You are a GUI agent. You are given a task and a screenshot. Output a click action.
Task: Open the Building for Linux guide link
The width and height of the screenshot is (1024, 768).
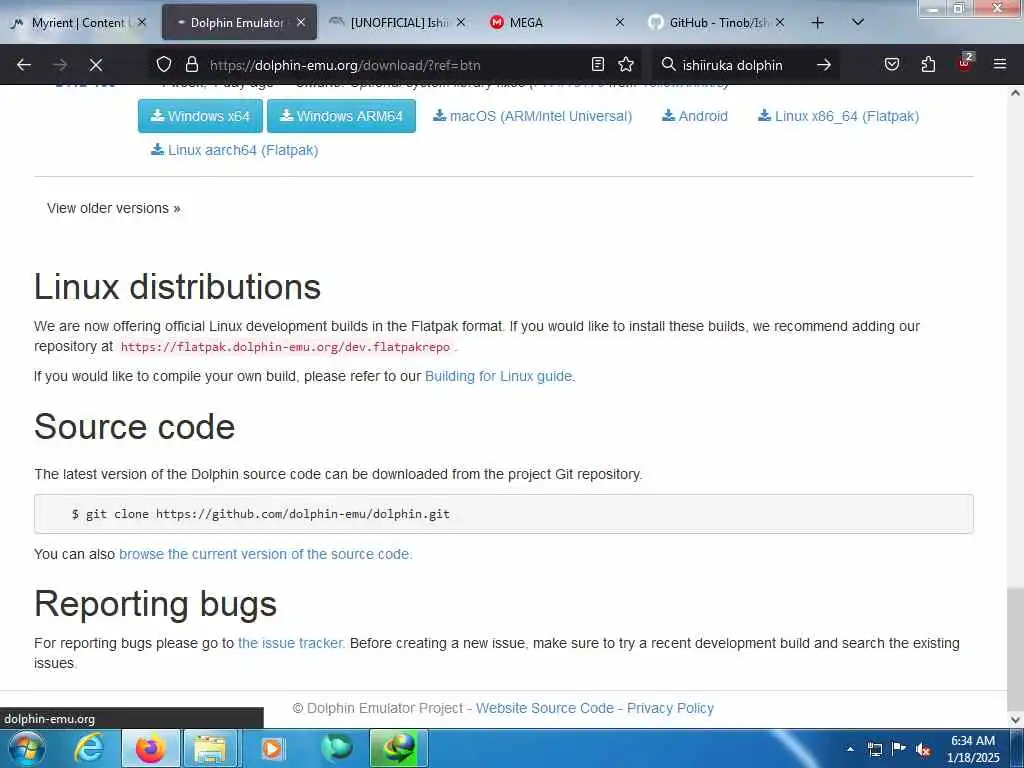tap(498, 376)
